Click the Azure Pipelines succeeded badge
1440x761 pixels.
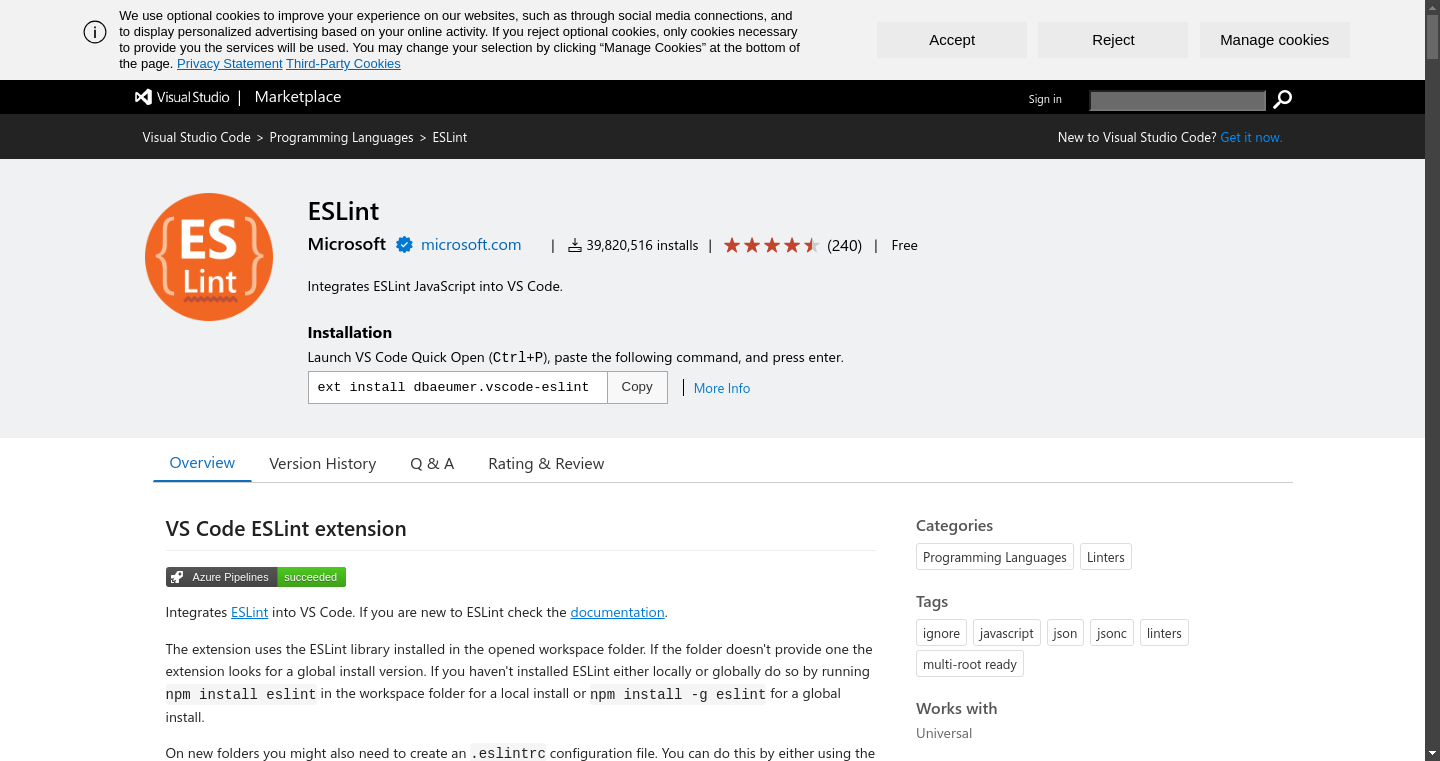pyautogui.click(x=256, y=577)
